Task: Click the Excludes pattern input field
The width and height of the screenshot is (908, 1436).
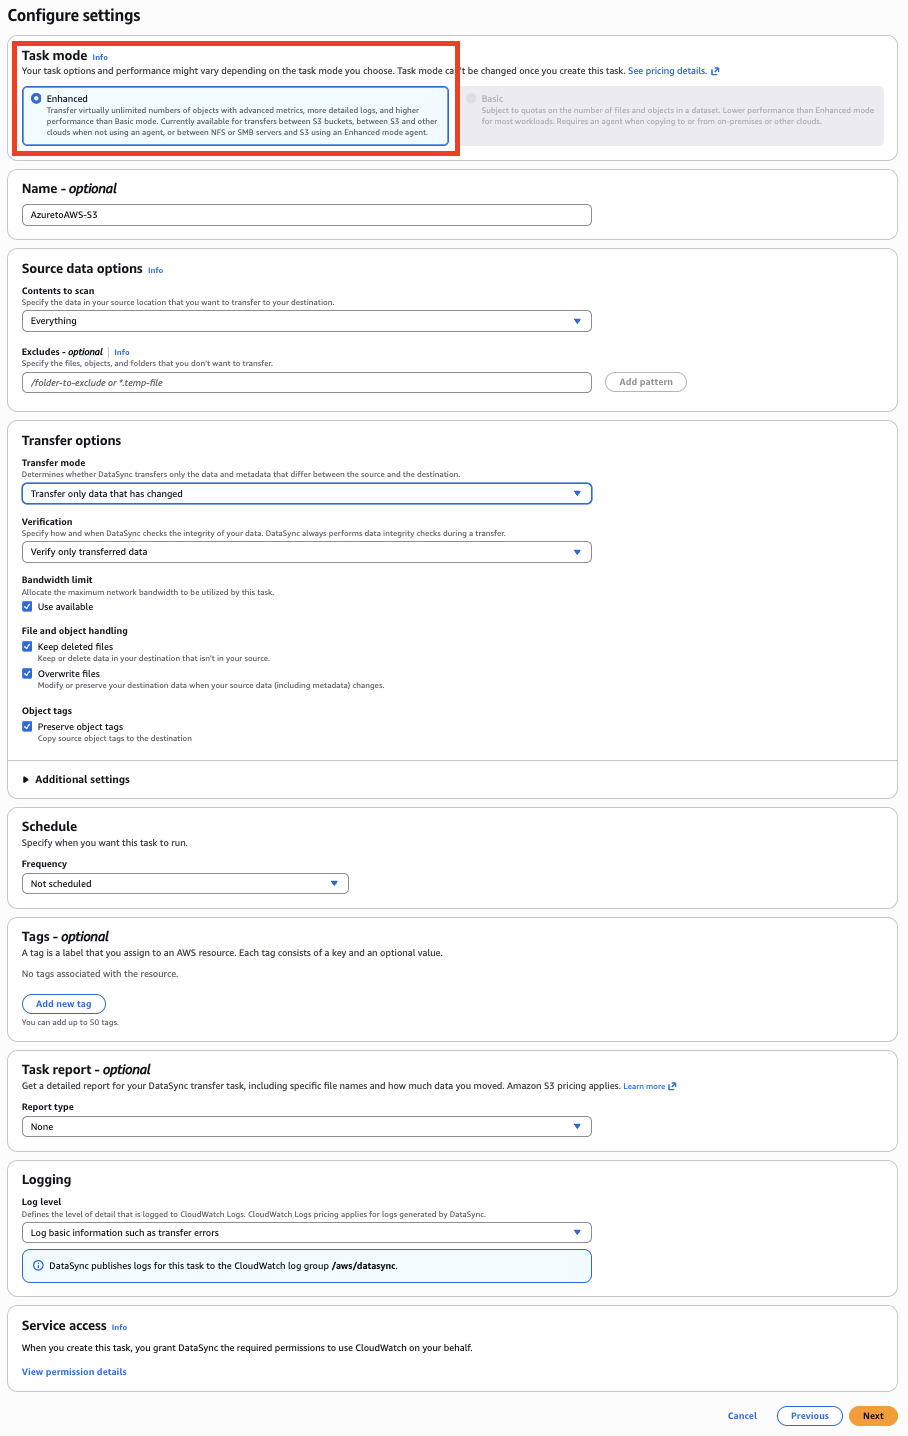Action: click(x=307, y=382)
